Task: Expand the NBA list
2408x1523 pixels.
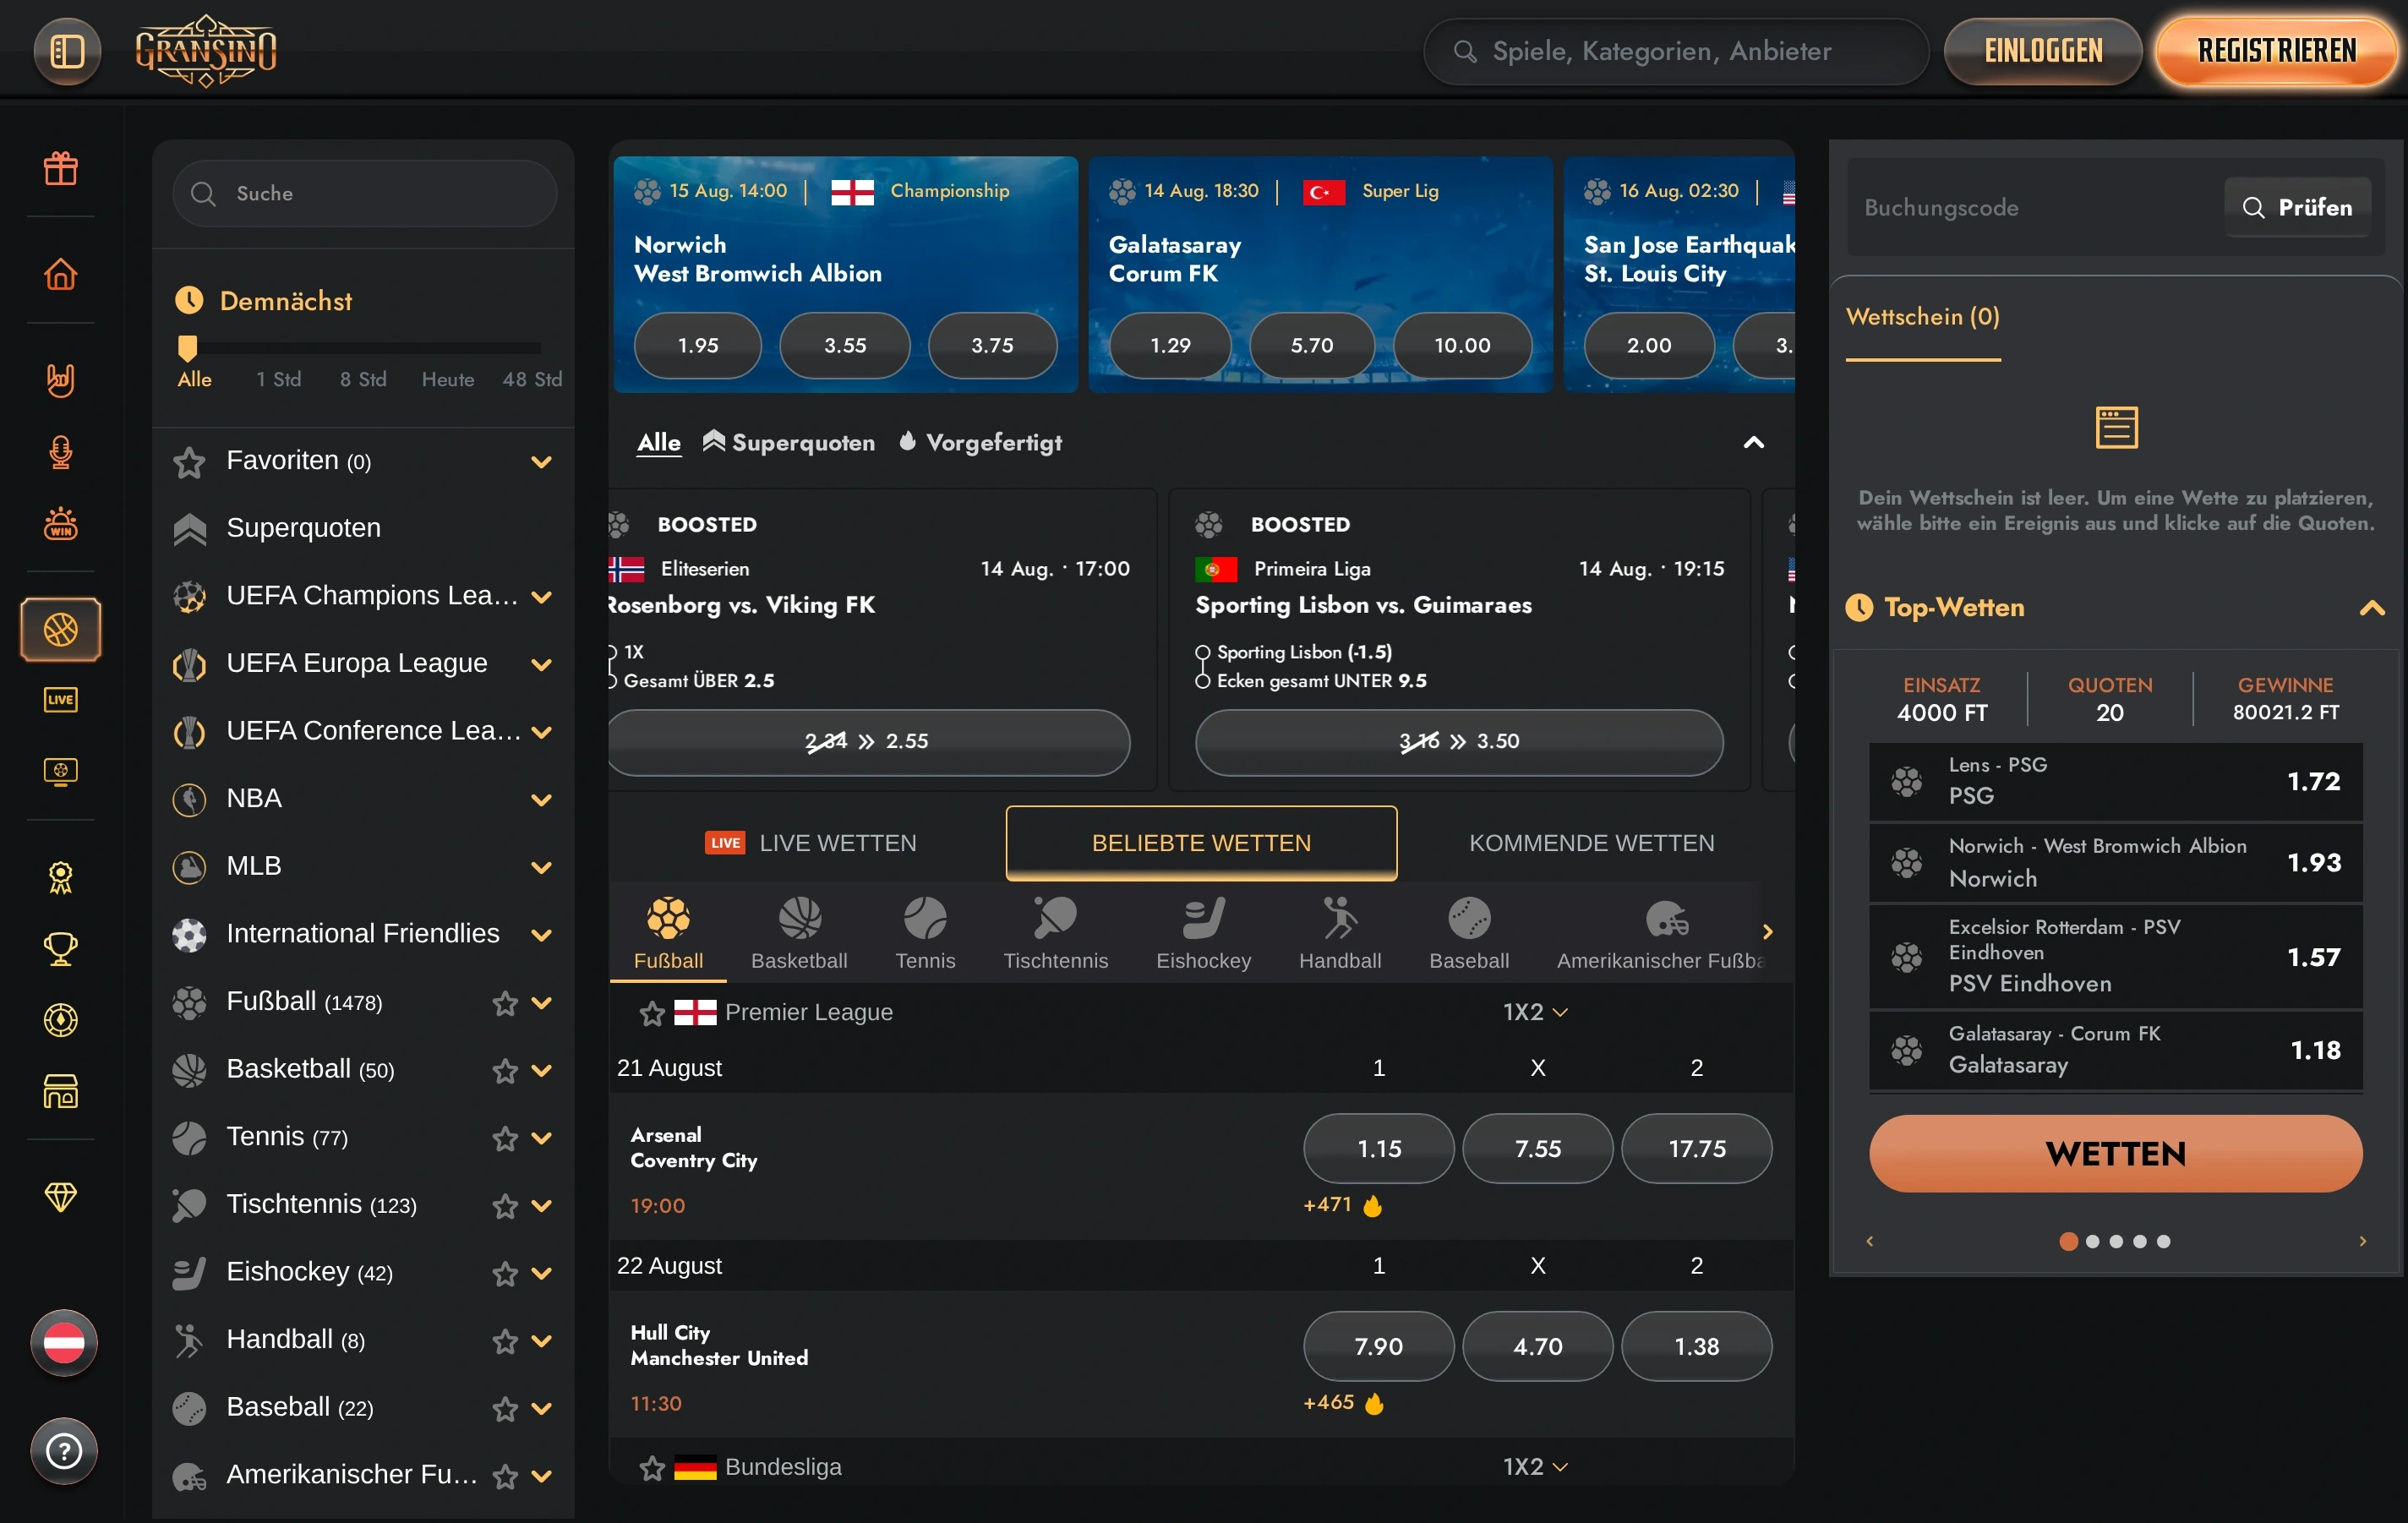Action: coord(541,800)
